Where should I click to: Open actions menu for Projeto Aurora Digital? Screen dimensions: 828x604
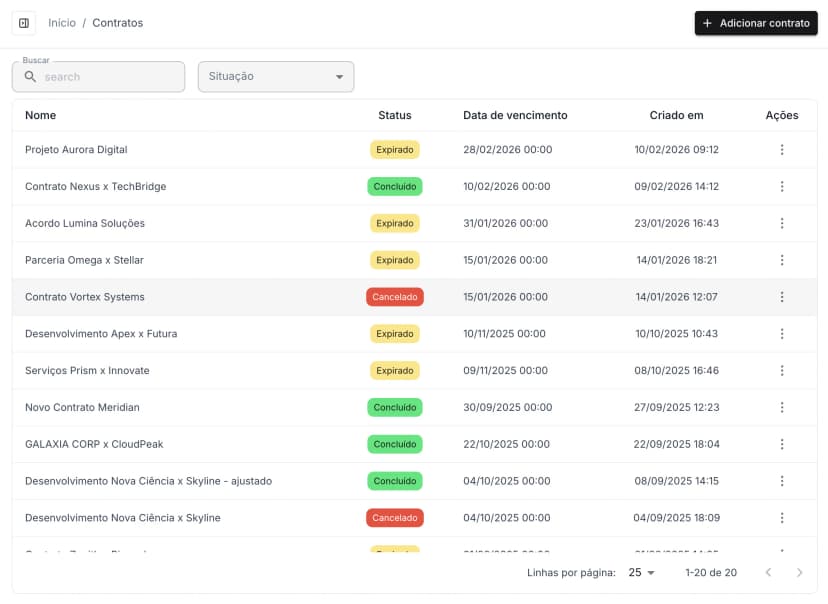(x=782, y=149)
